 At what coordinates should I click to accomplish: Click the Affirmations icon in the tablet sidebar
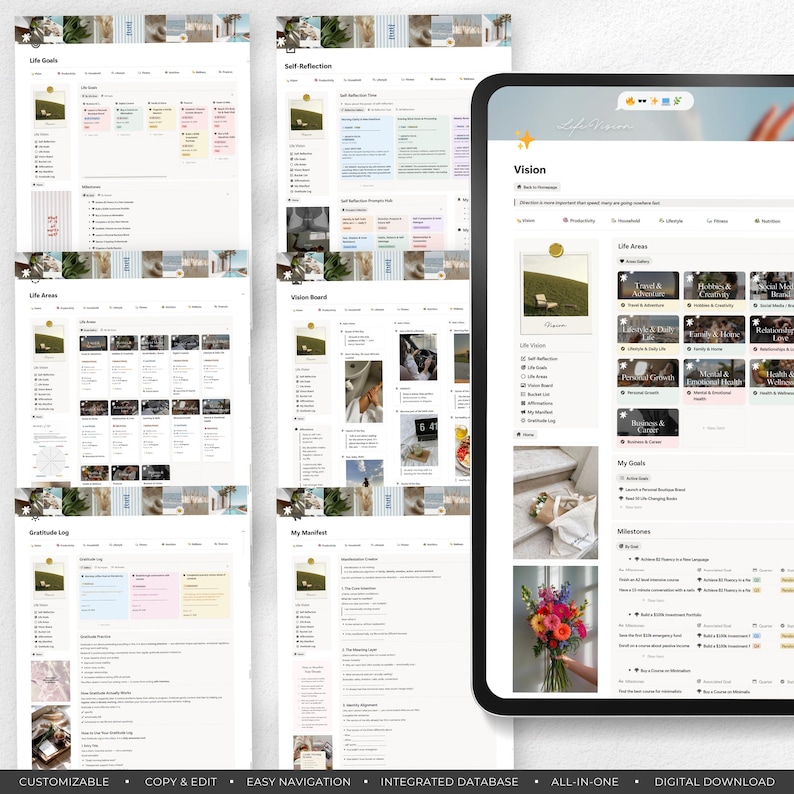pyautogui.click(x=523, y=403)
